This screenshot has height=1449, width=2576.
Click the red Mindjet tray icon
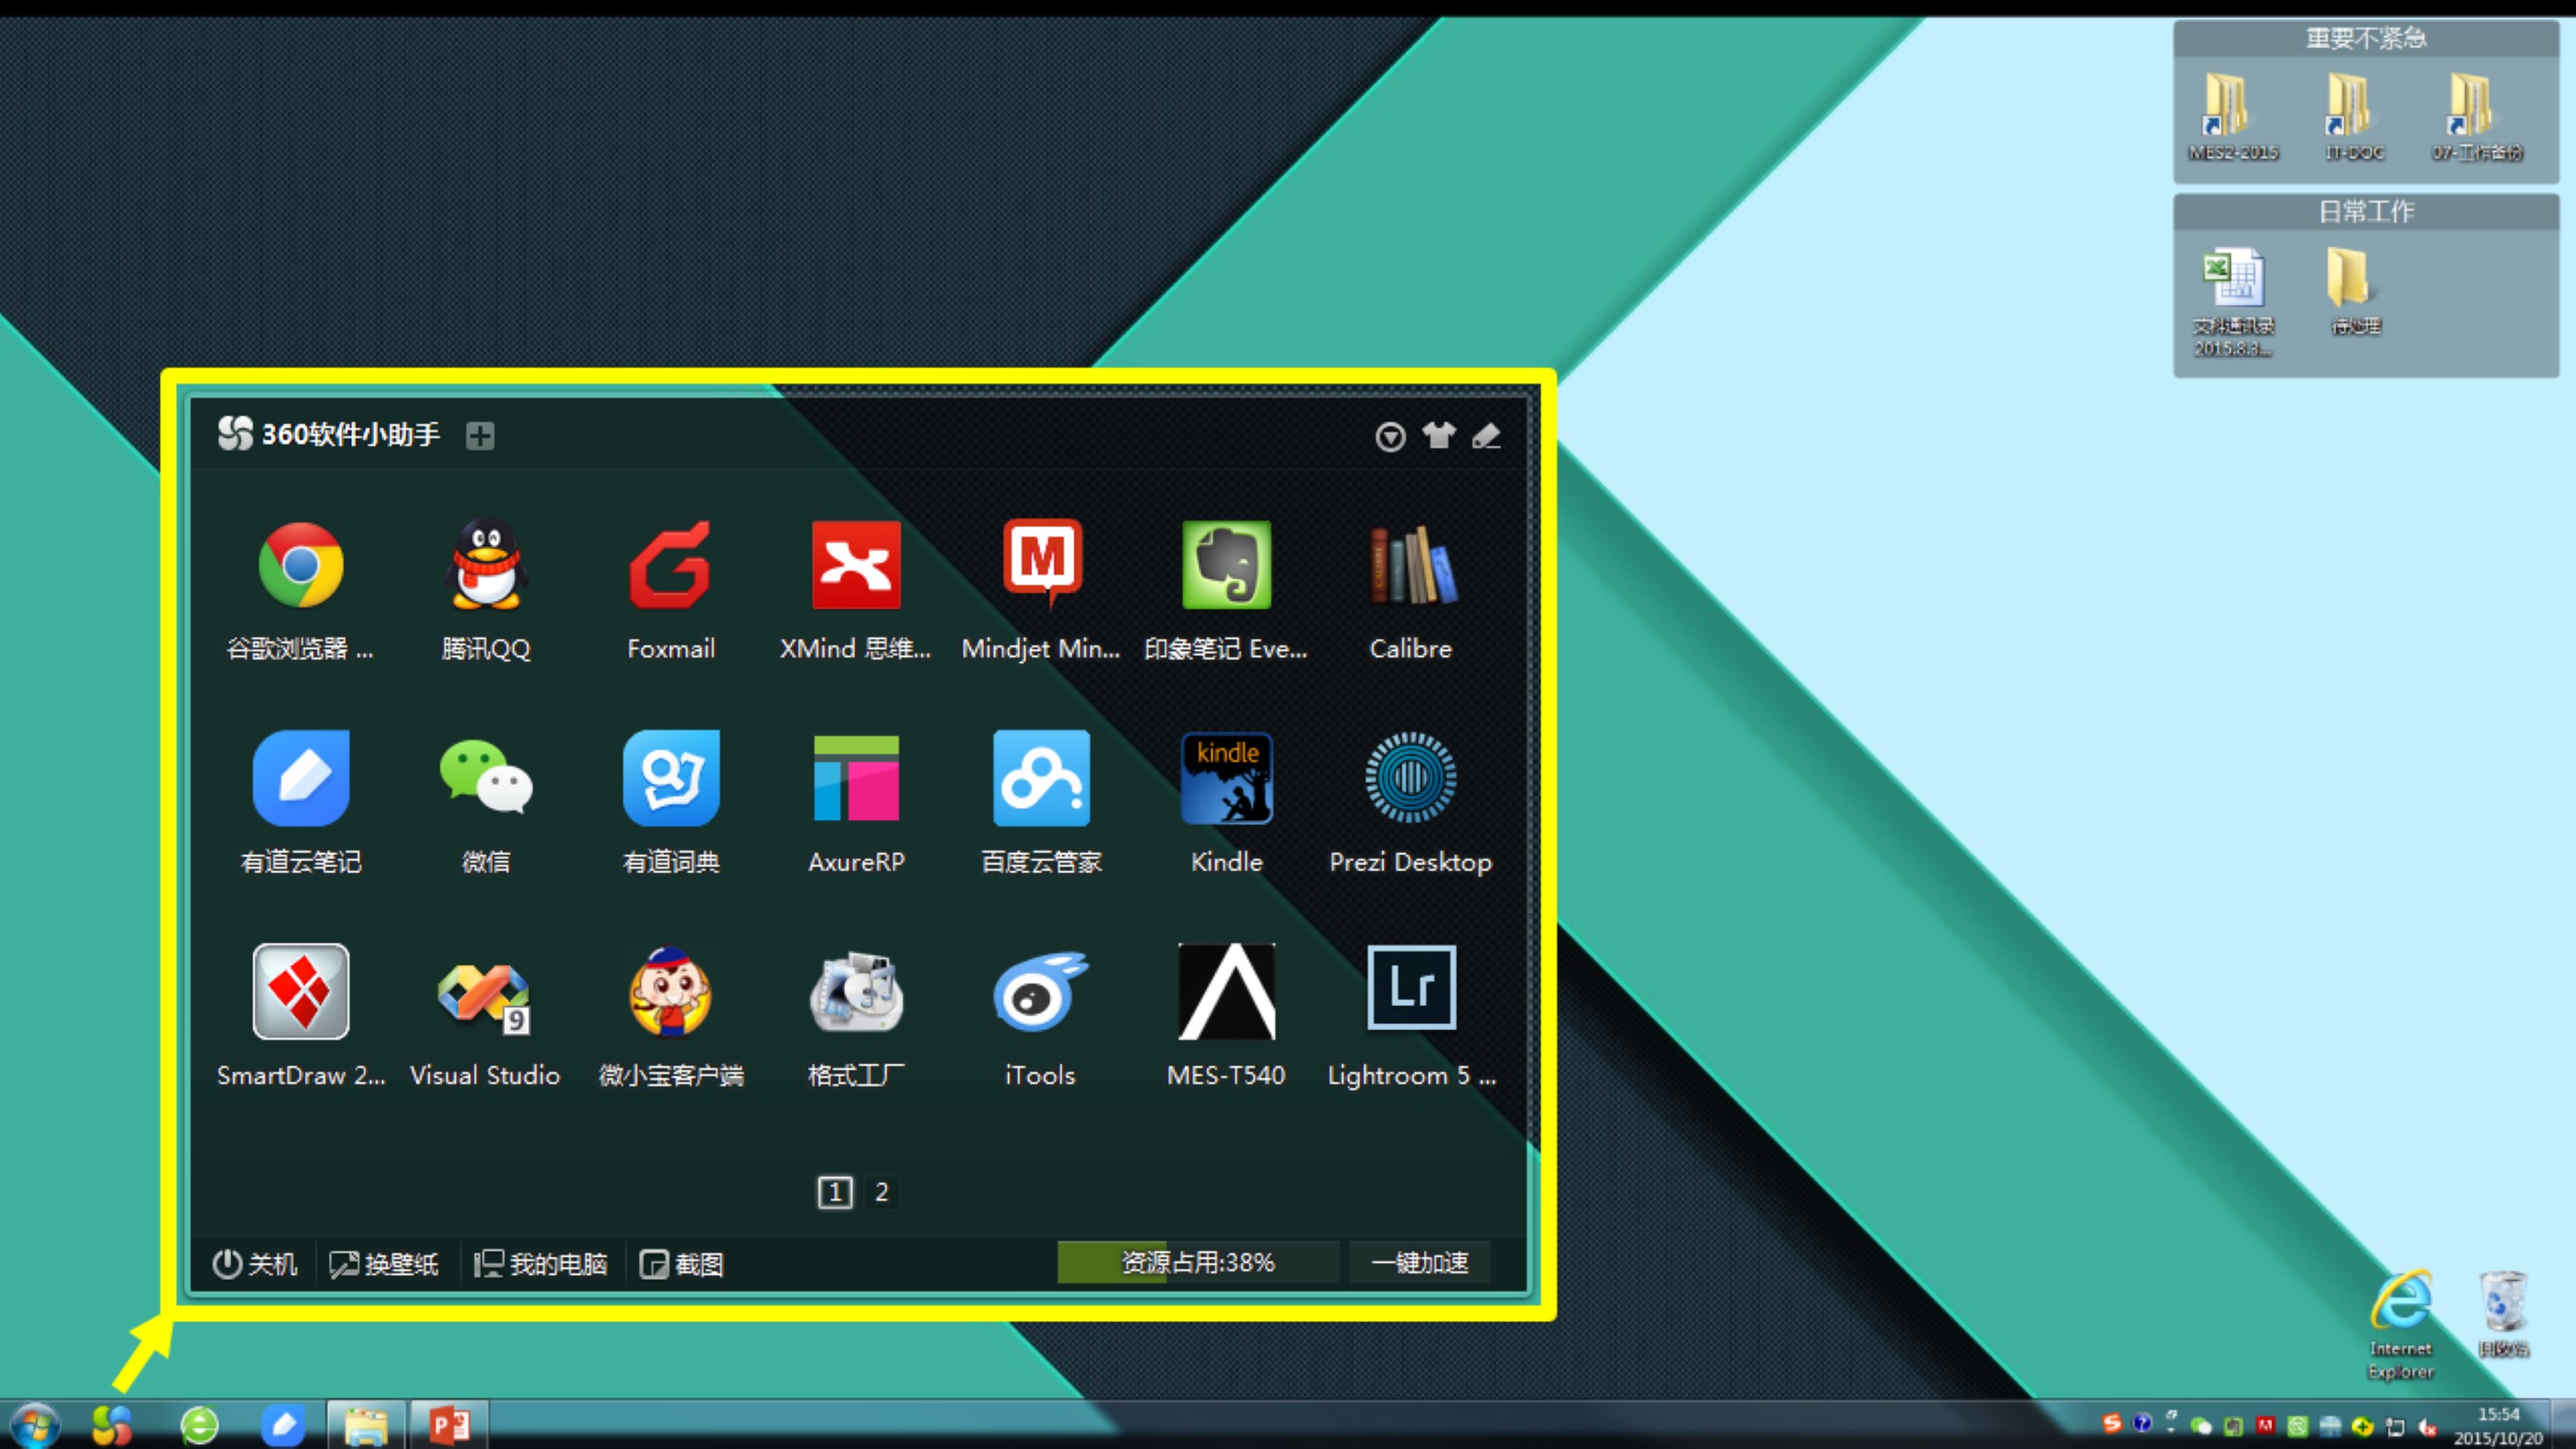(2265, 1425)
